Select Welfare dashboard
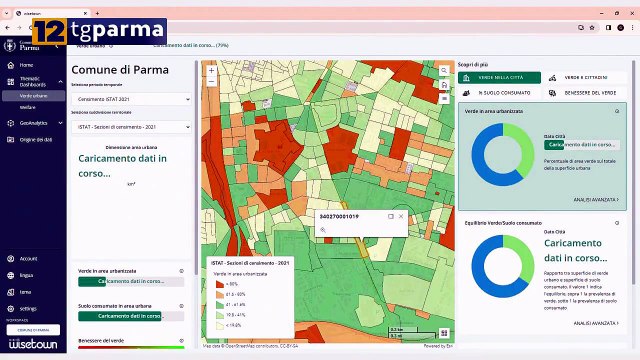Viewport: 640px width, 360px height. click(28, 107)
